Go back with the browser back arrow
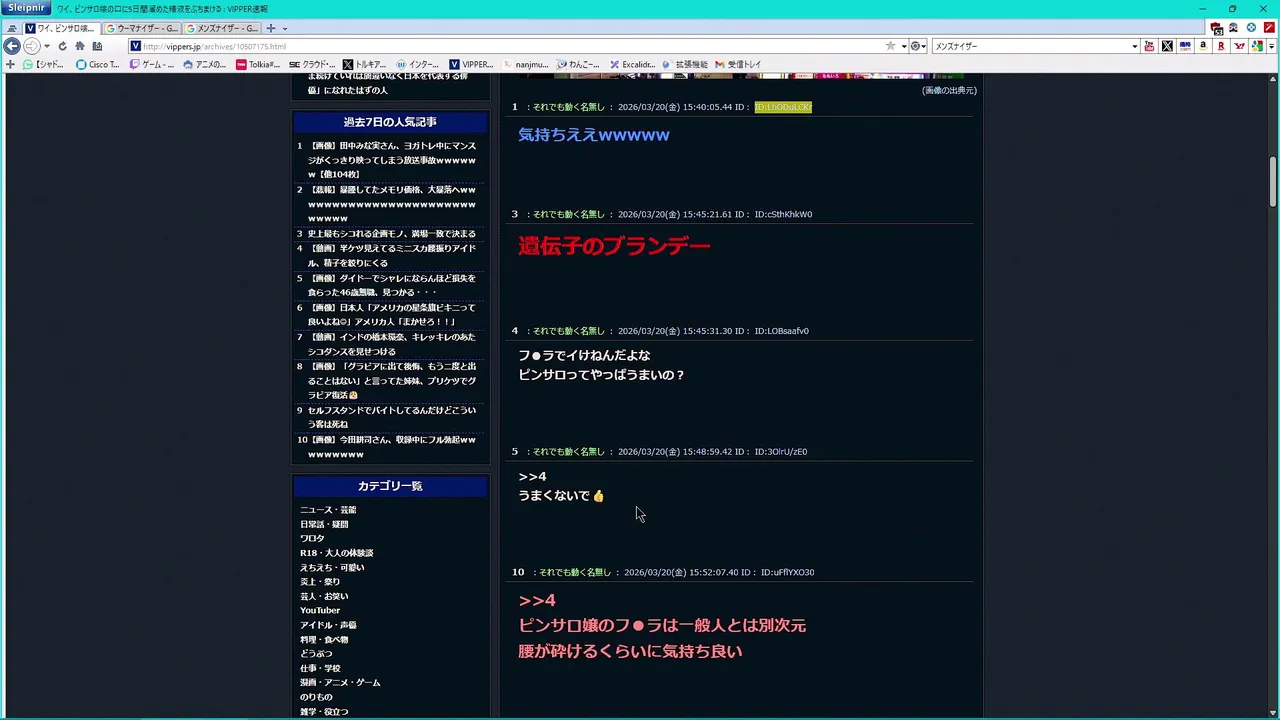Image resolution: width=1280 pixels, height=720 pixels. point(12,46)
